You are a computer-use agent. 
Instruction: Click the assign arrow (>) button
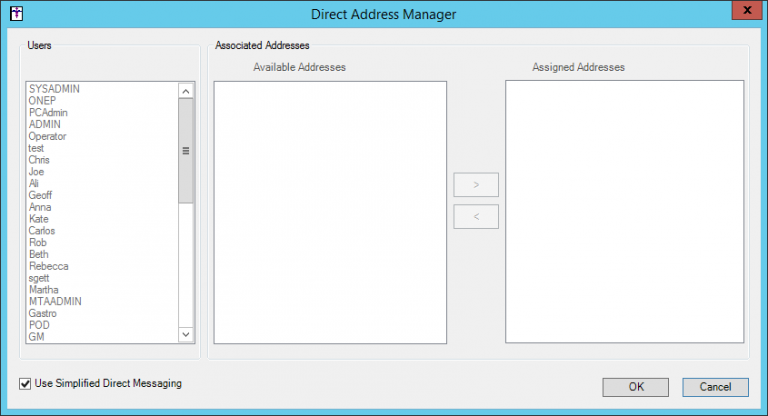pos(475,185)
